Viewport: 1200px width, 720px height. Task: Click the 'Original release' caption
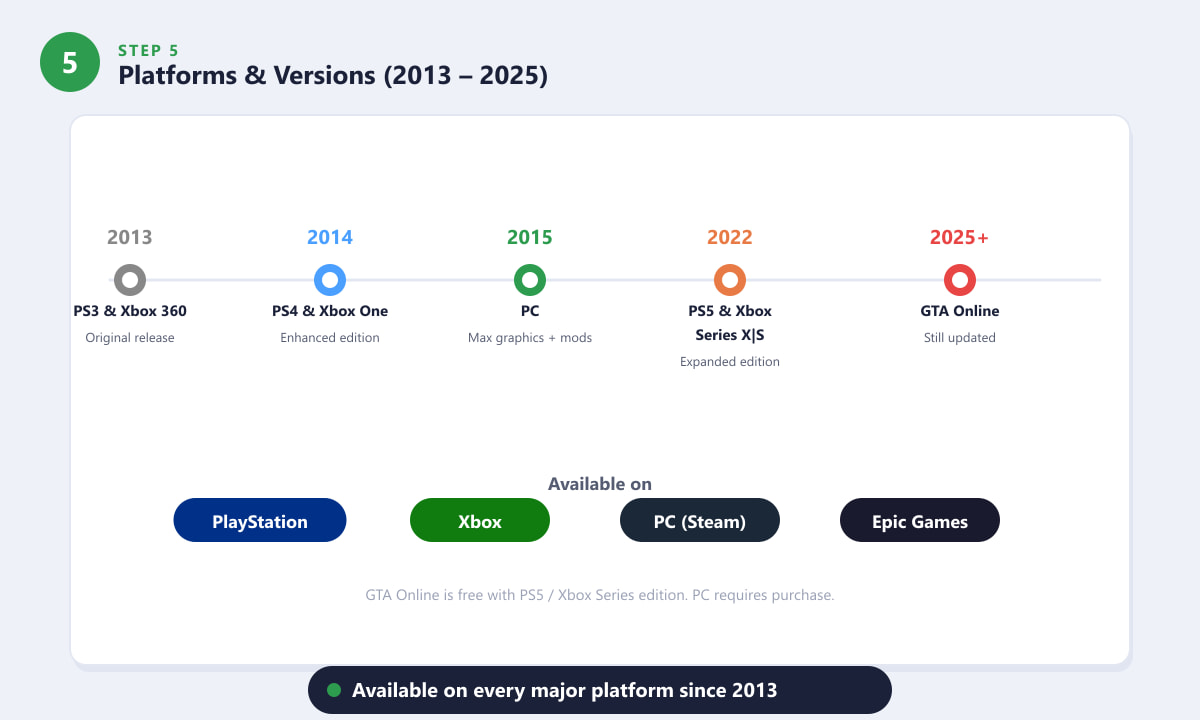click(x=130, y=338)
